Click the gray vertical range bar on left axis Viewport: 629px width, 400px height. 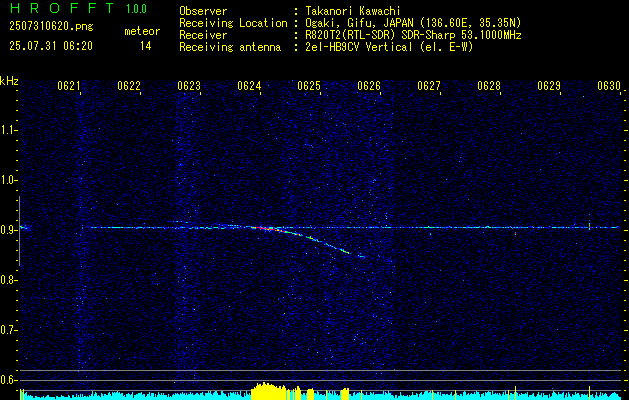20,231
